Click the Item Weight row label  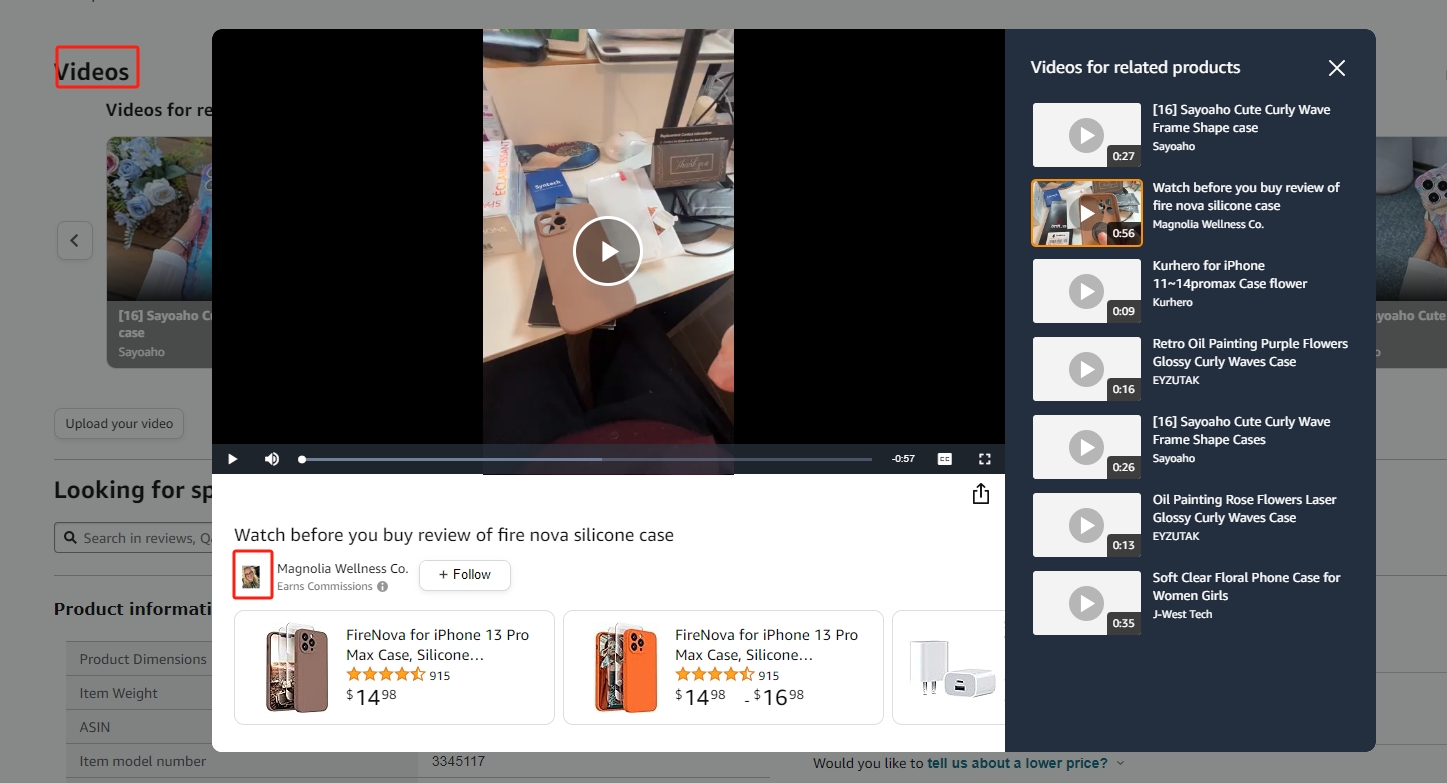point(119,693)
